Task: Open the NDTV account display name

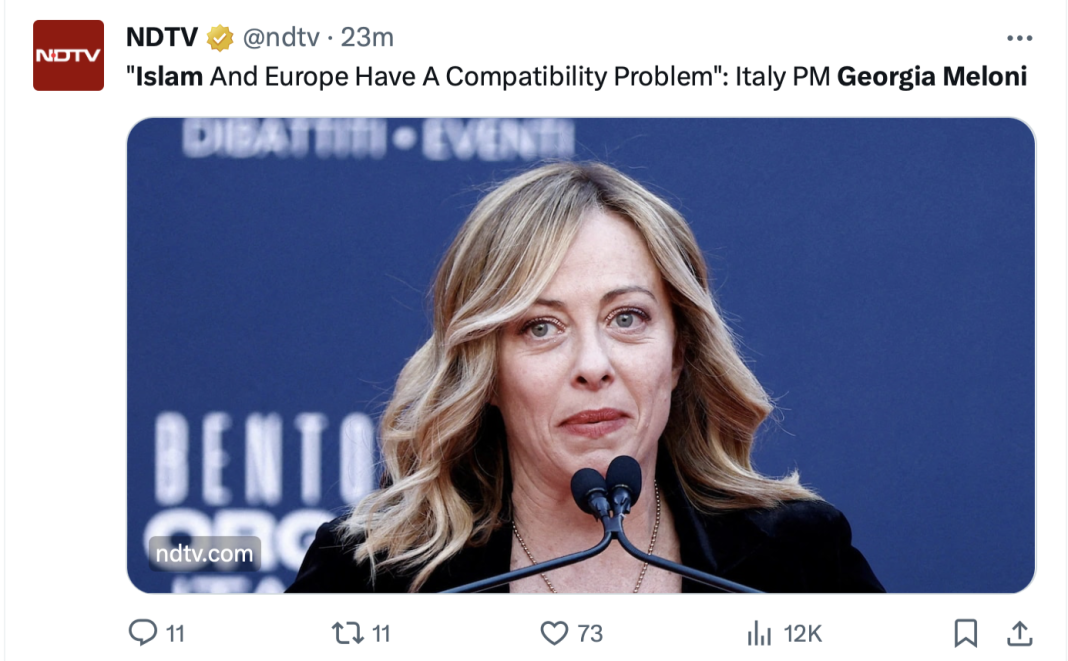Action: point(162,38)
